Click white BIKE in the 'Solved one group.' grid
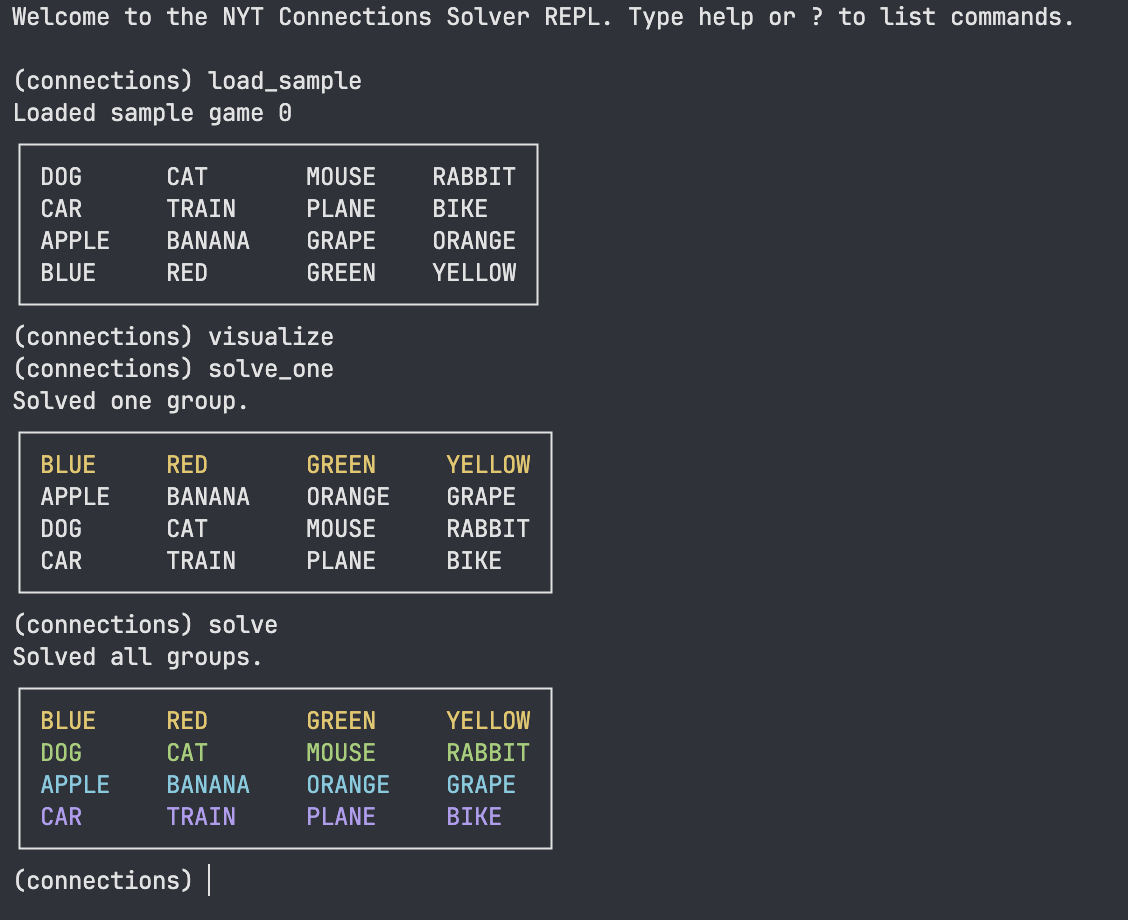Image resolution: width=1128 pixels, height=920 pixels. (474, 560)
